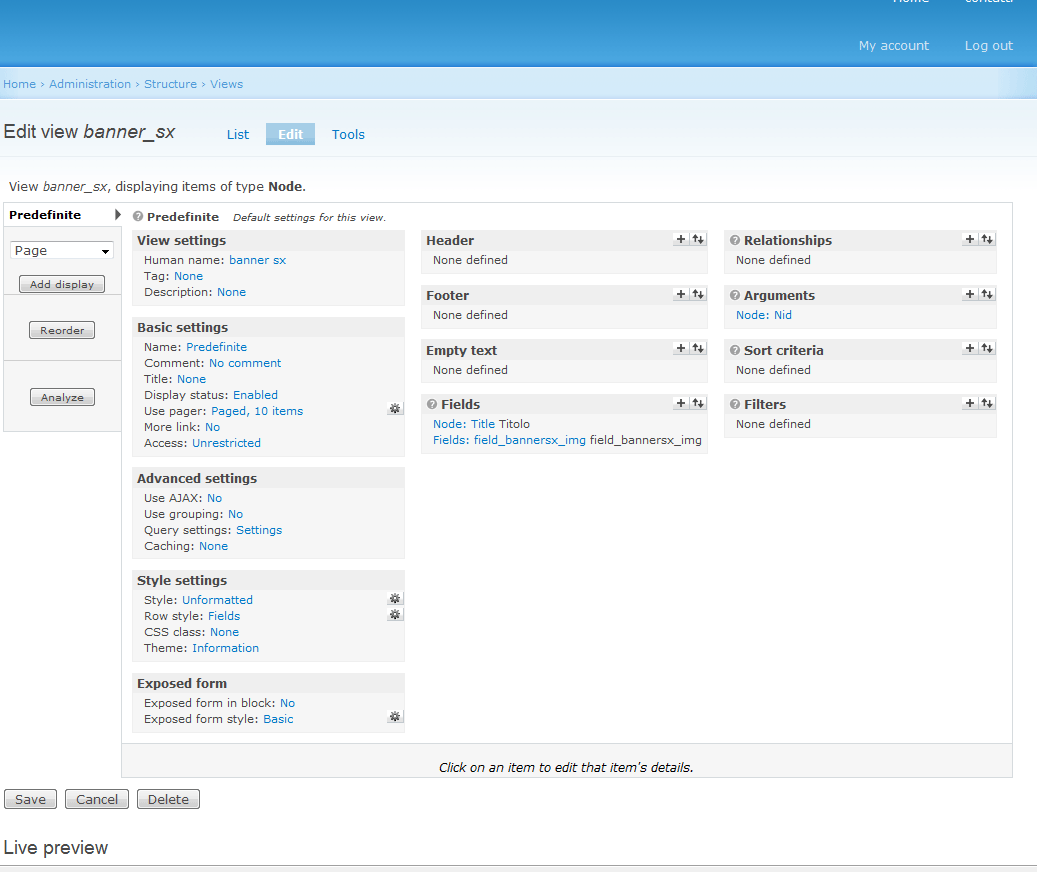Open the Page display type dropdown
The height and width of the screenshot is (872, 1037).
point(62,251)
